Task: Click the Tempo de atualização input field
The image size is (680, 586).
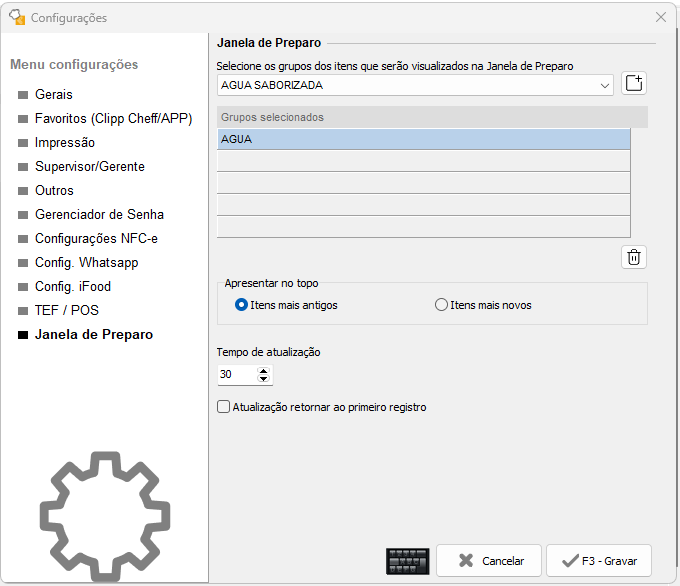Action: click(x=236, y=375)
